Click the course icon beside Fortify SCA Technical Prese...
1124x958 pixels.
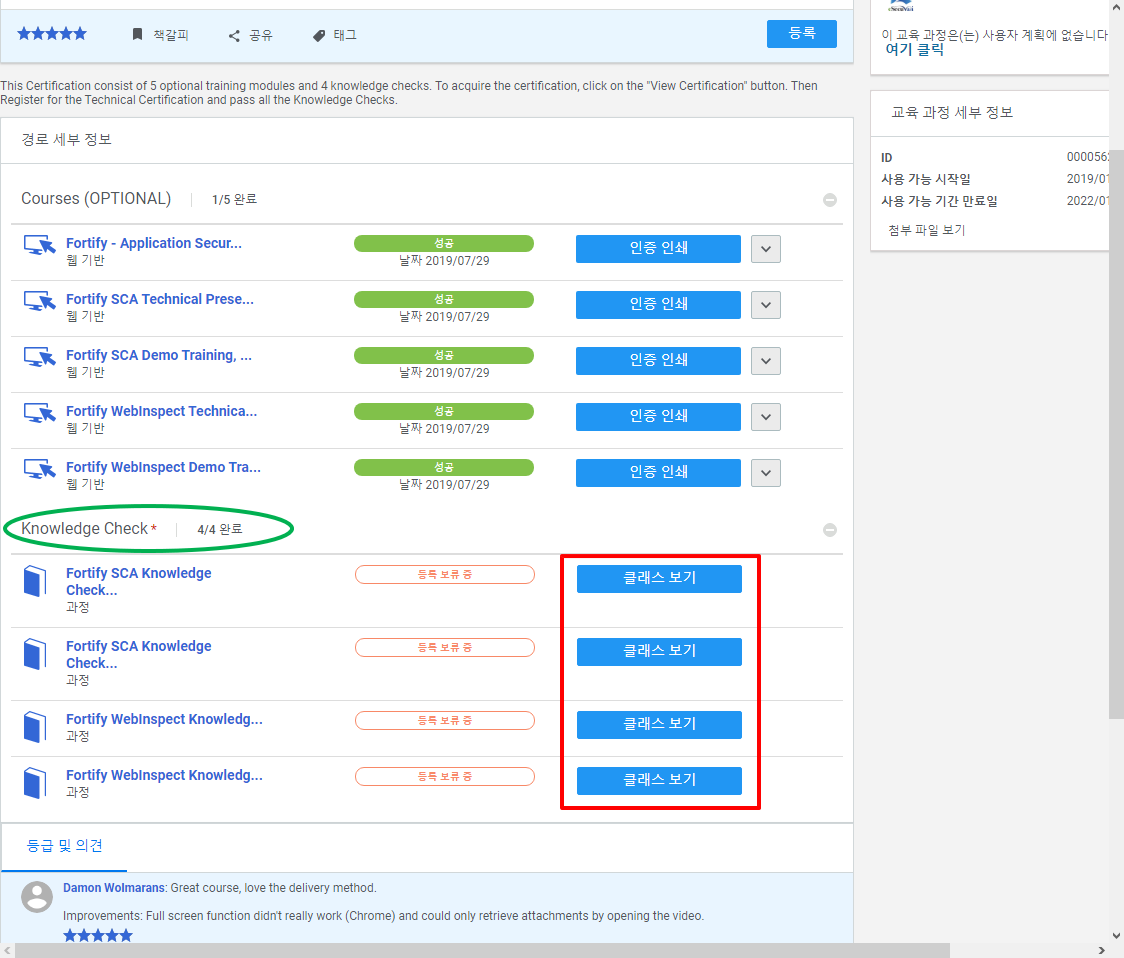[39, 301]
